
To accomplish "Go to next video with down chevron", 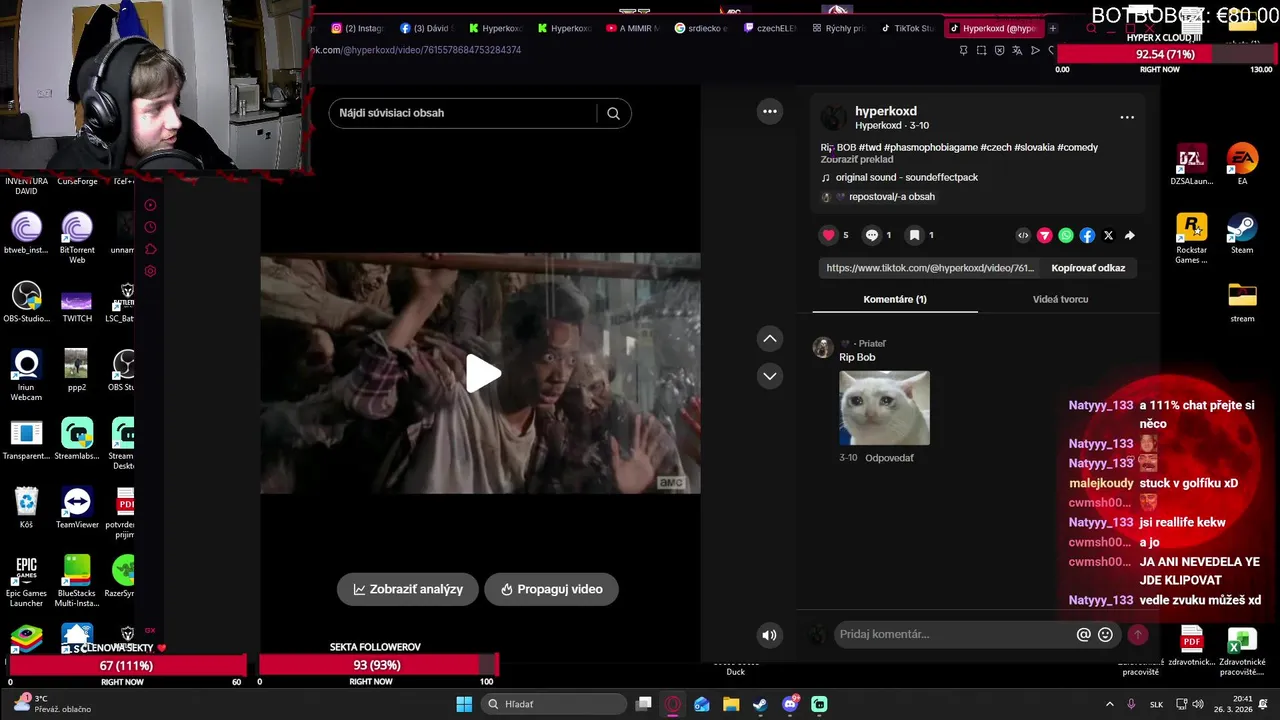I will click(770, 376).
